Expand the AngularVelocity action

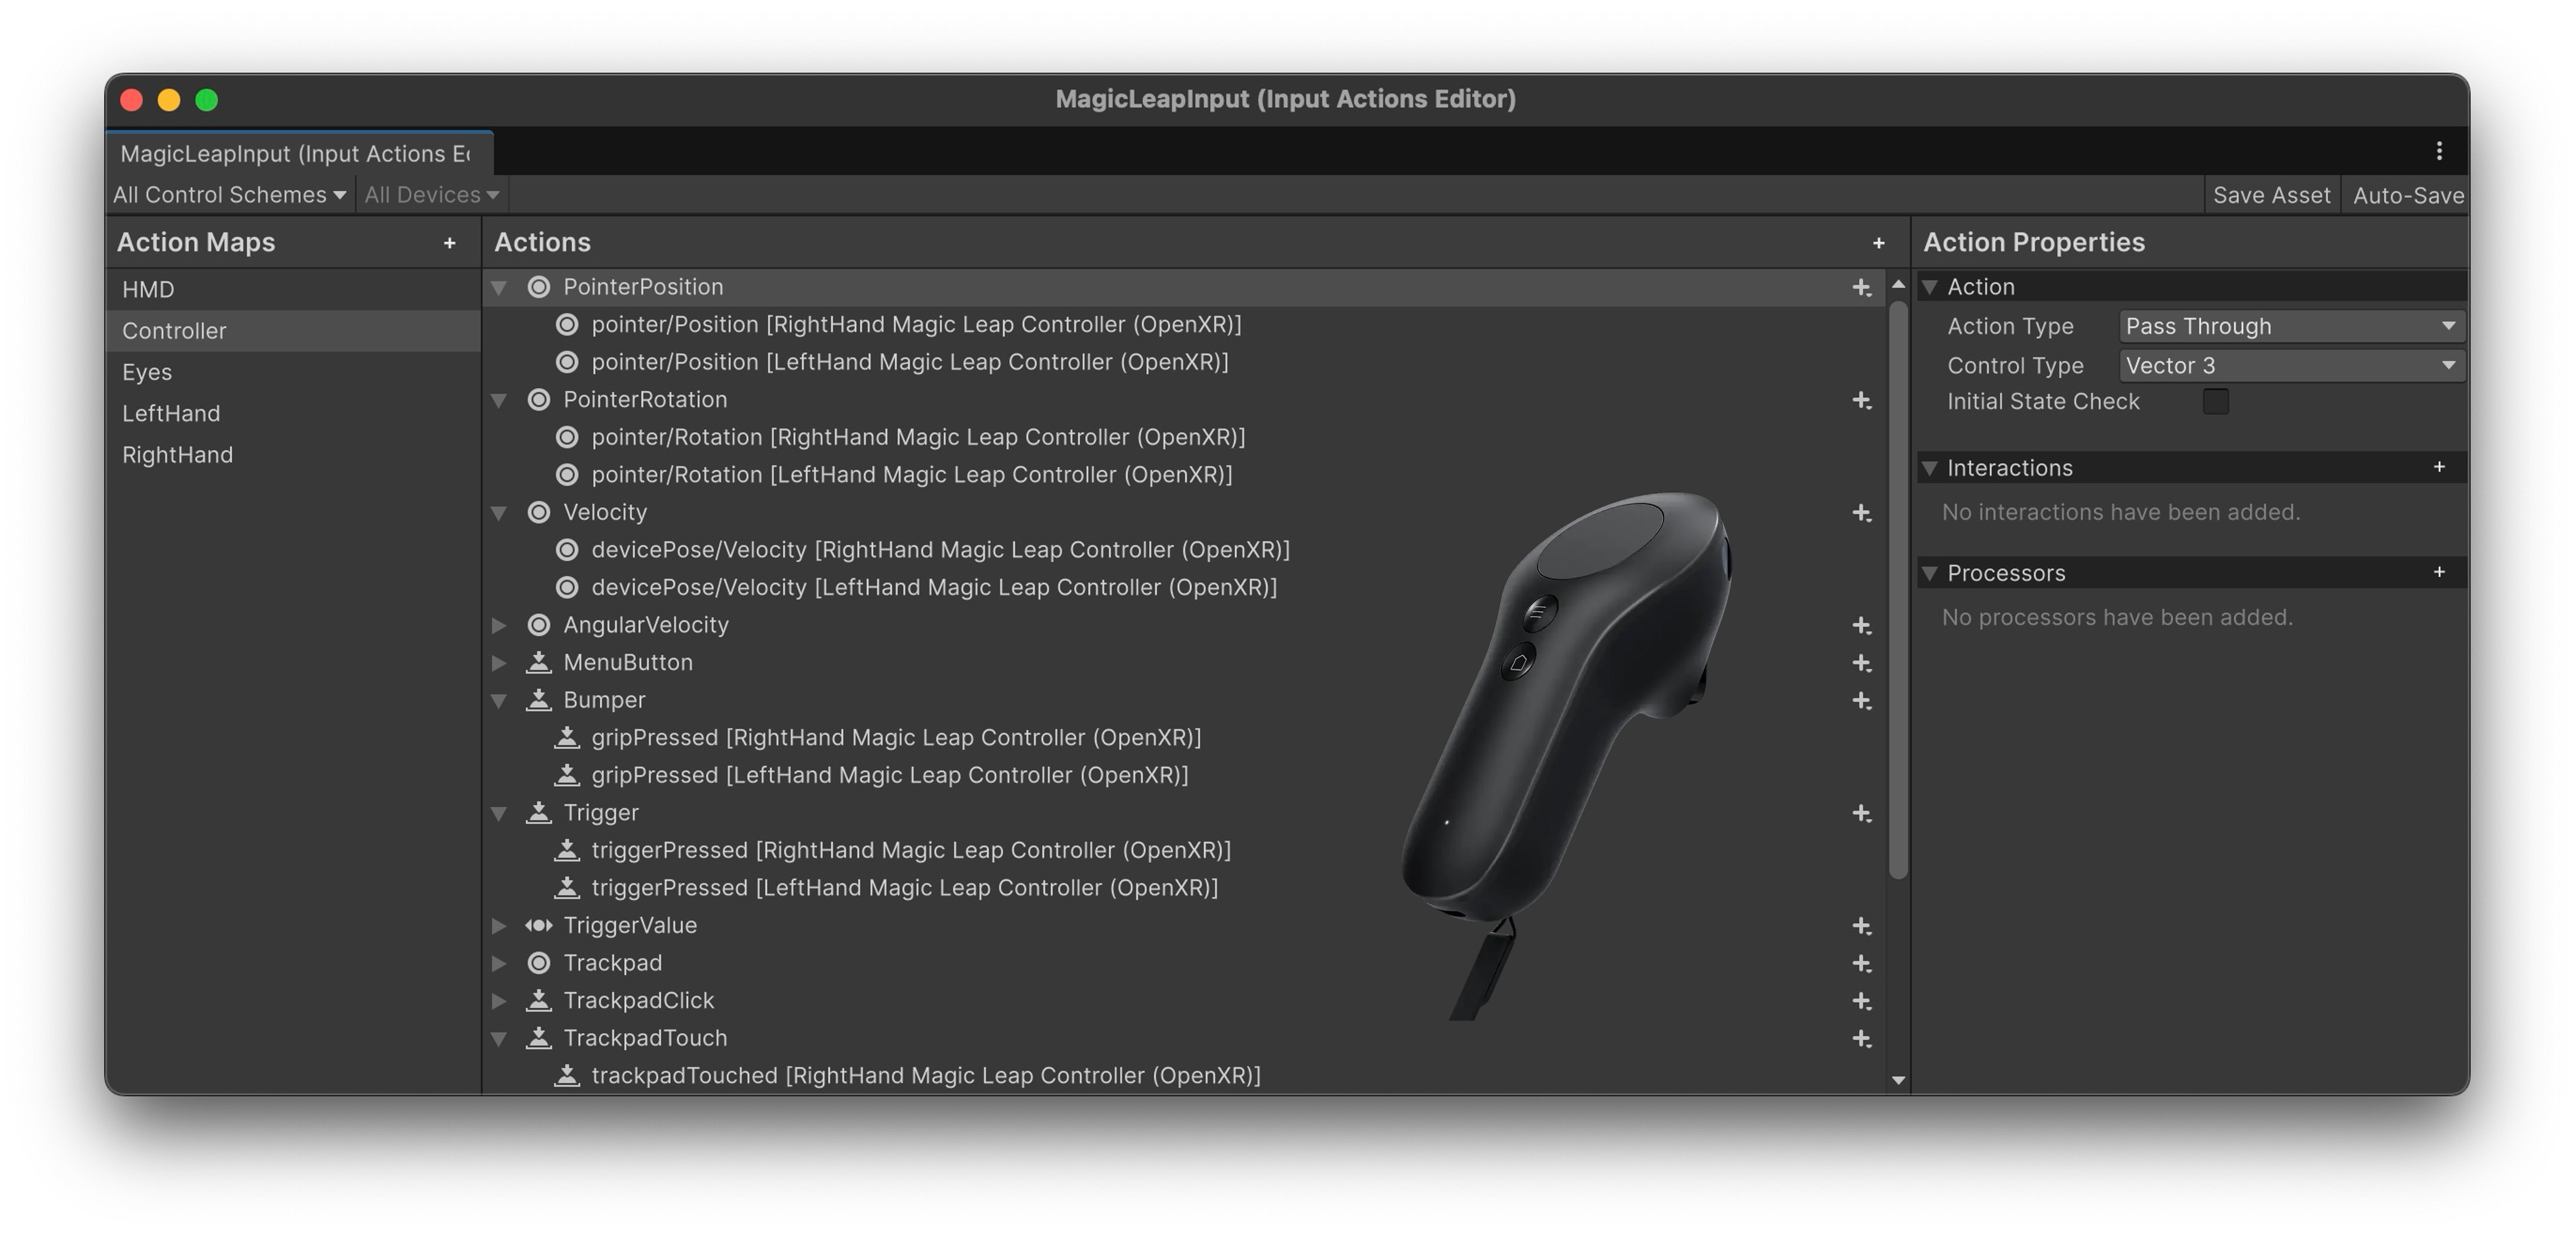499,625
